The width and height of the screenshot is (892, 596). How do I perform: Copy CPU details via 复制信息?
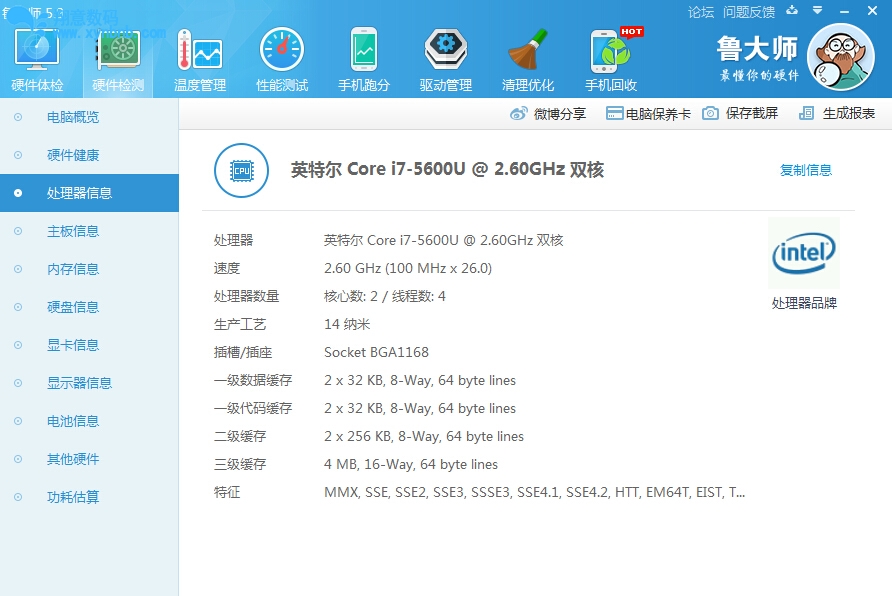pyautogui.click(x=806, y=170)
